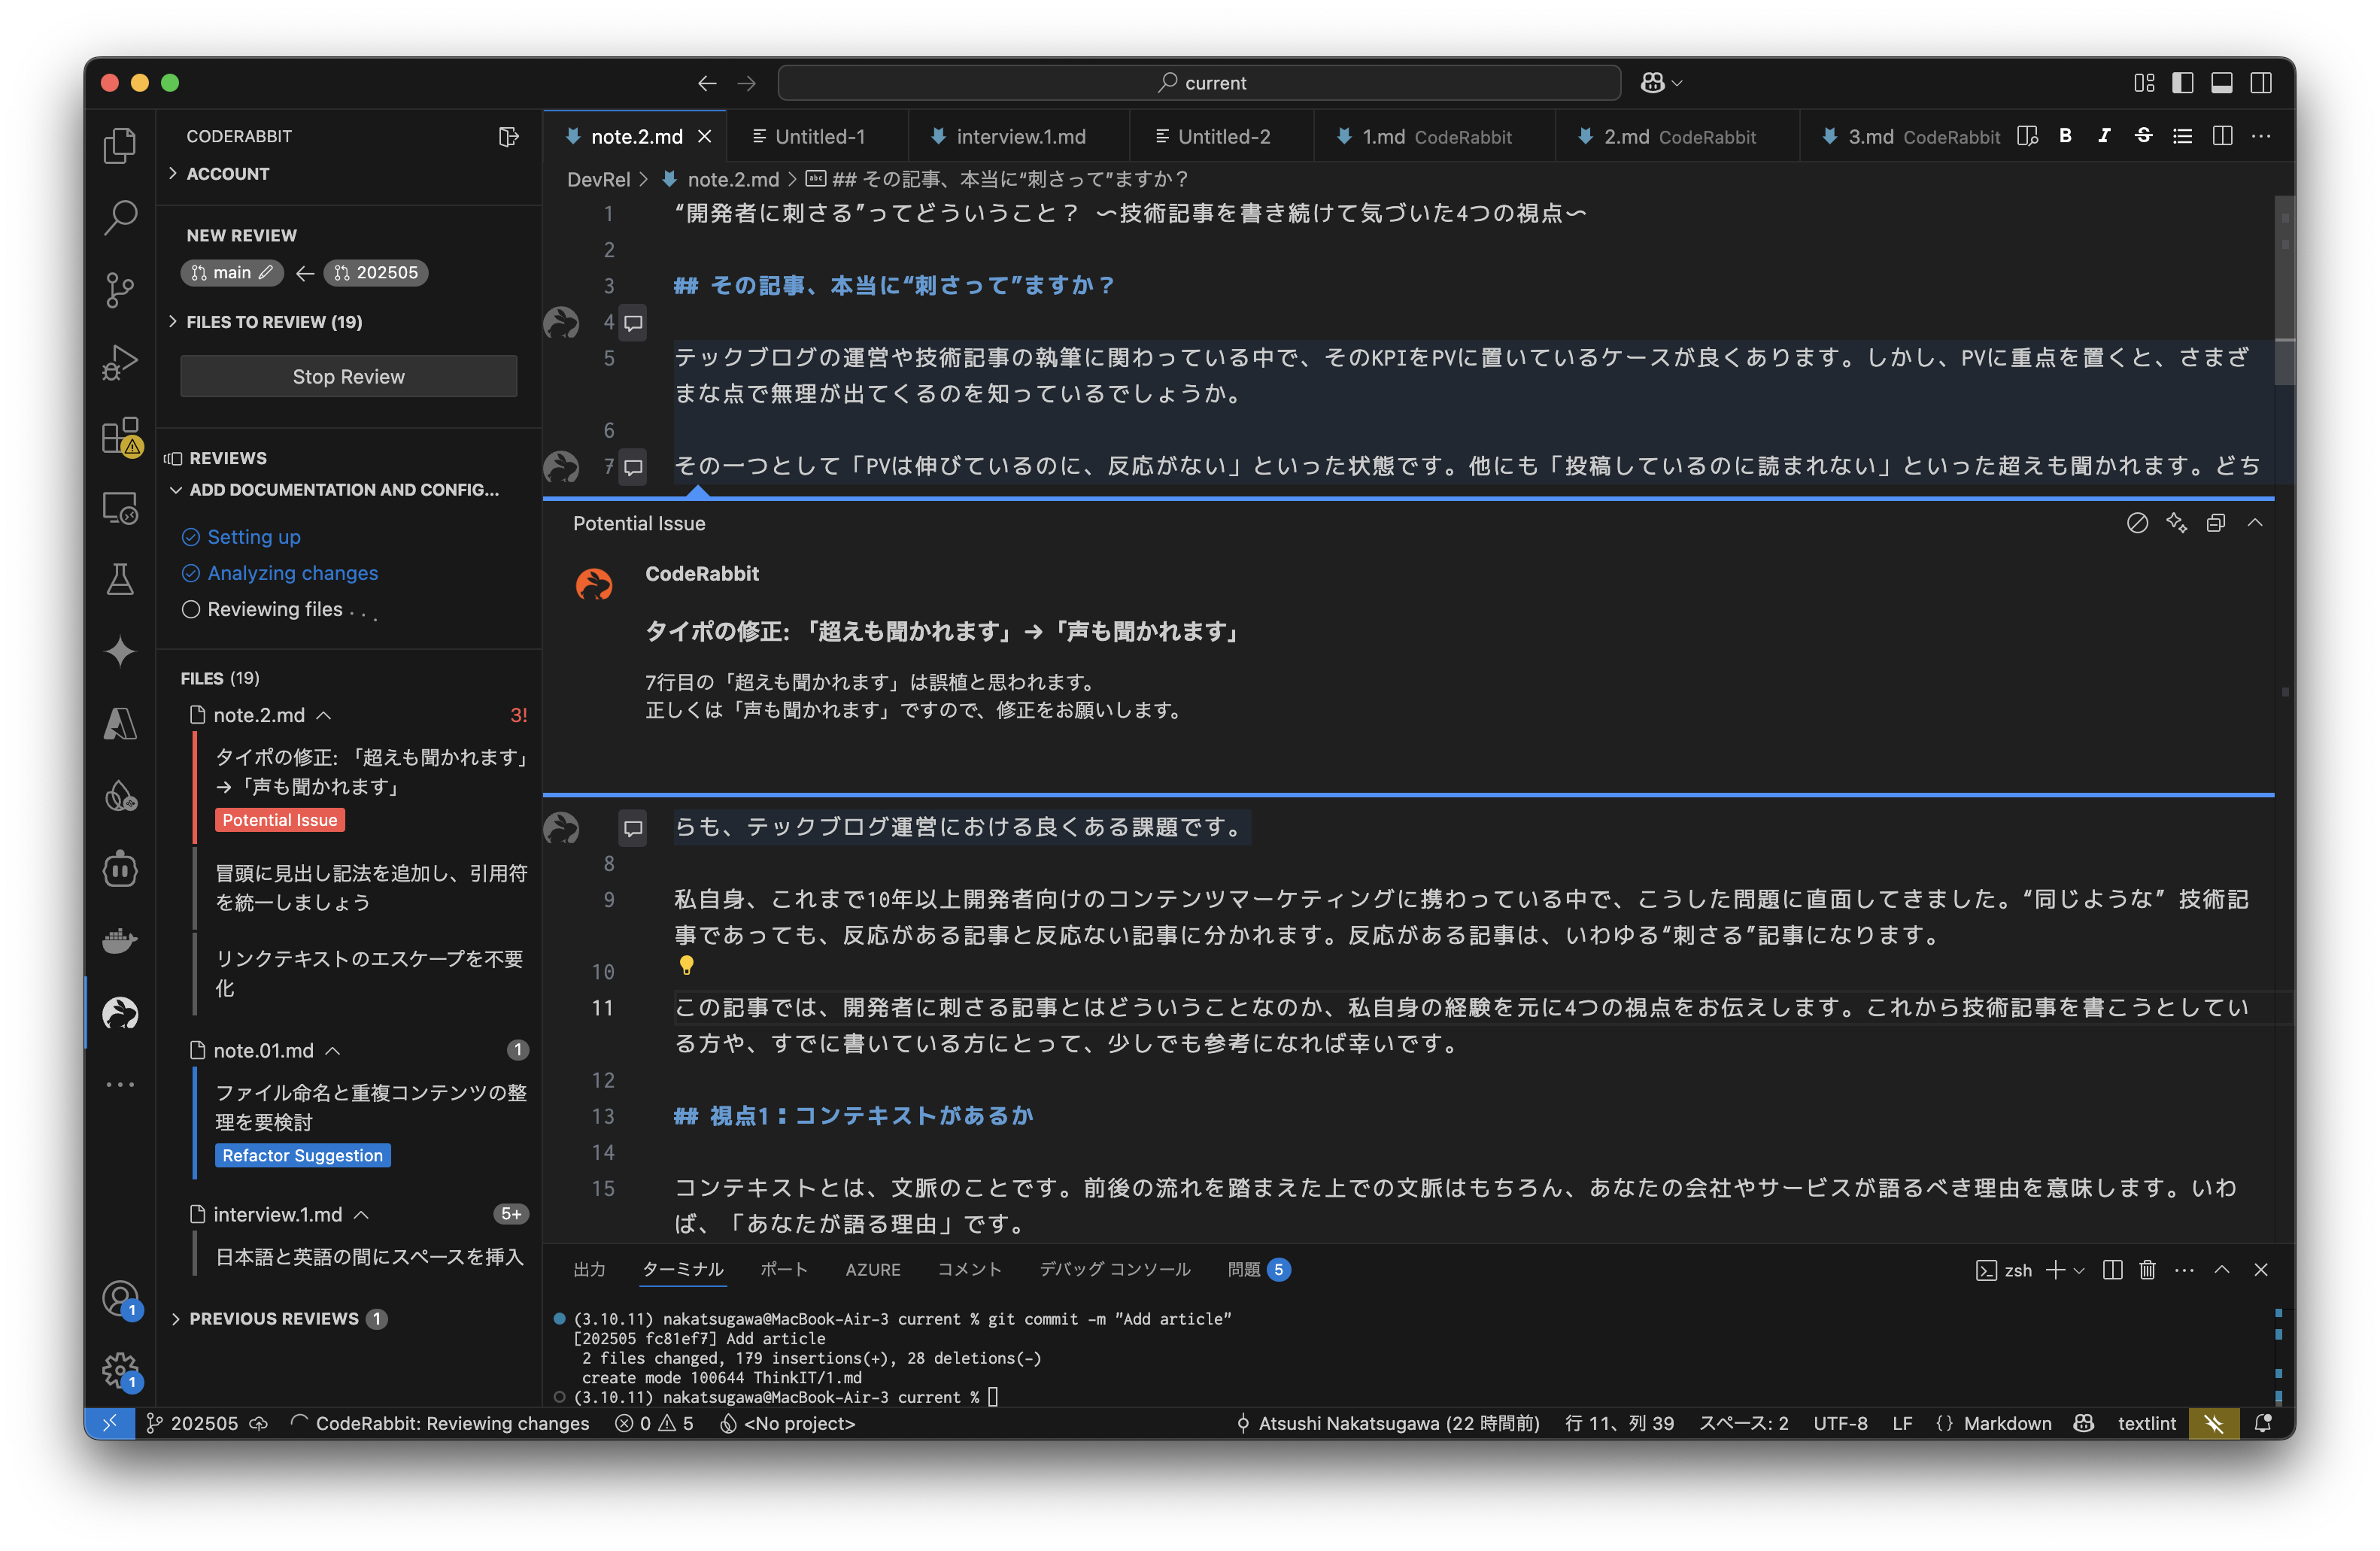Expand the ACCOUNT section in CodeRabbit panel

click(228, 173)
